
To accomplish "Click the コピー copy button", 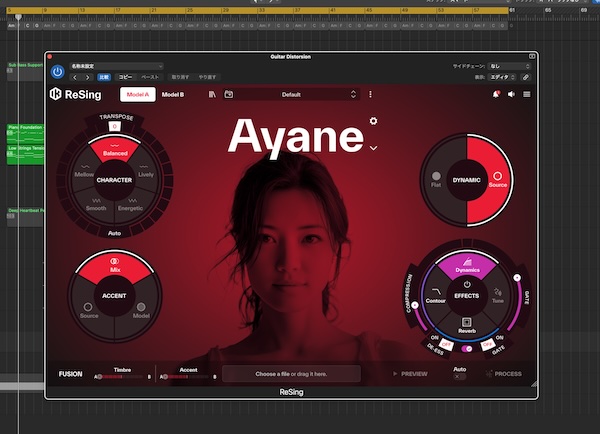I will [x=125, y=77].
